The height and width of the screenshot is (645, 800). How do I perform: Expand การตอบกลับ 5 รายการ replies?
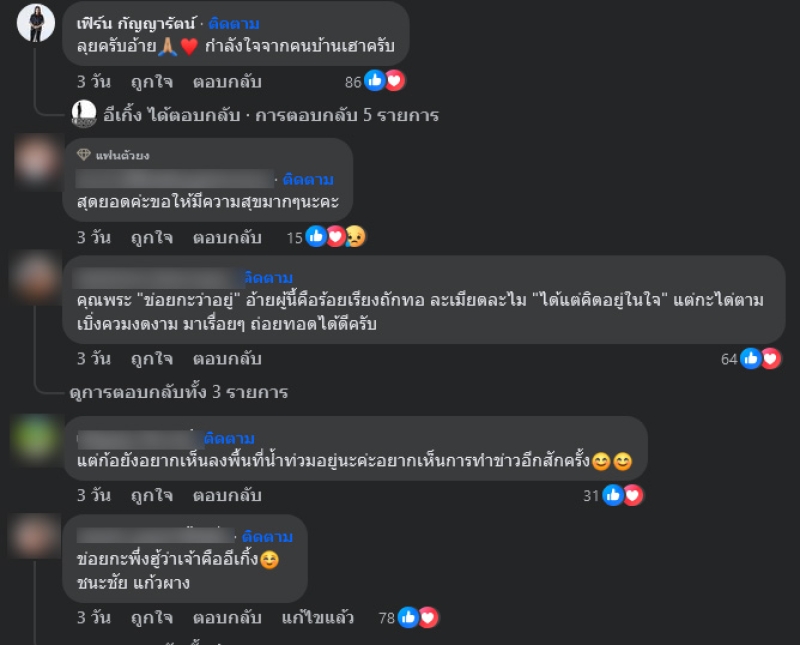coord(347,115)
